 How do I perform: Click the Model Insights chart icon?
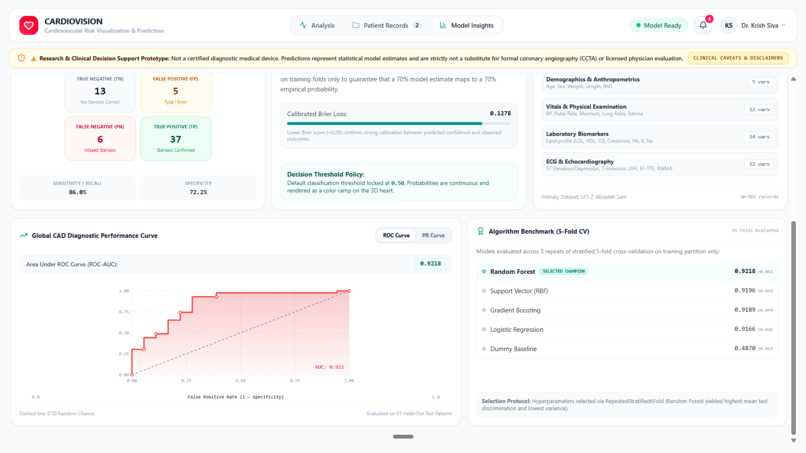point(443,25)
